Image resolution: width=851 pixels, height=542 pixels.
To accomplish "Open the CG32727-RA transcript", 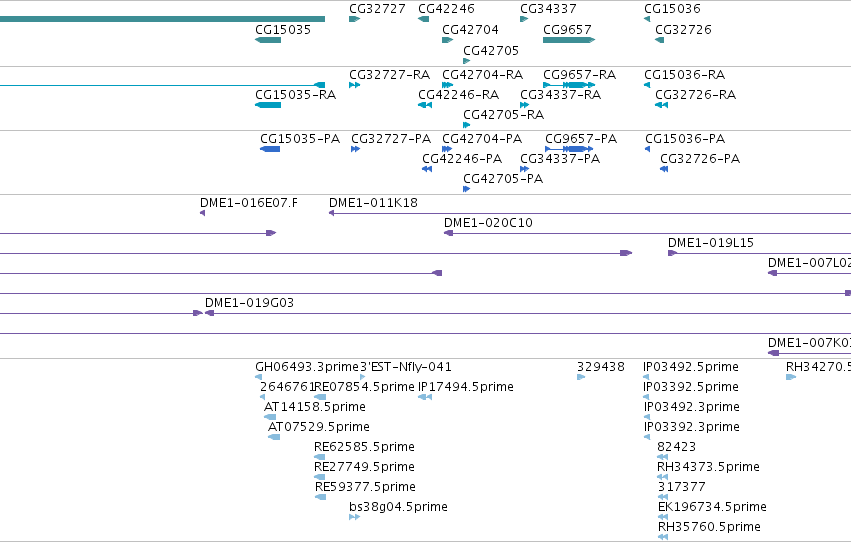I will tap(354, 85).
